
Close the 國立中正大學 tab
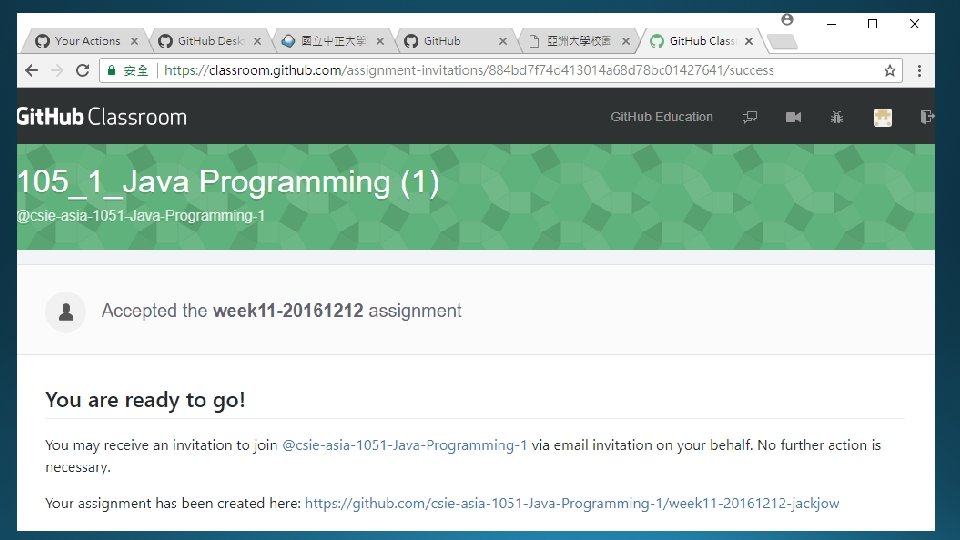(380, 41)
